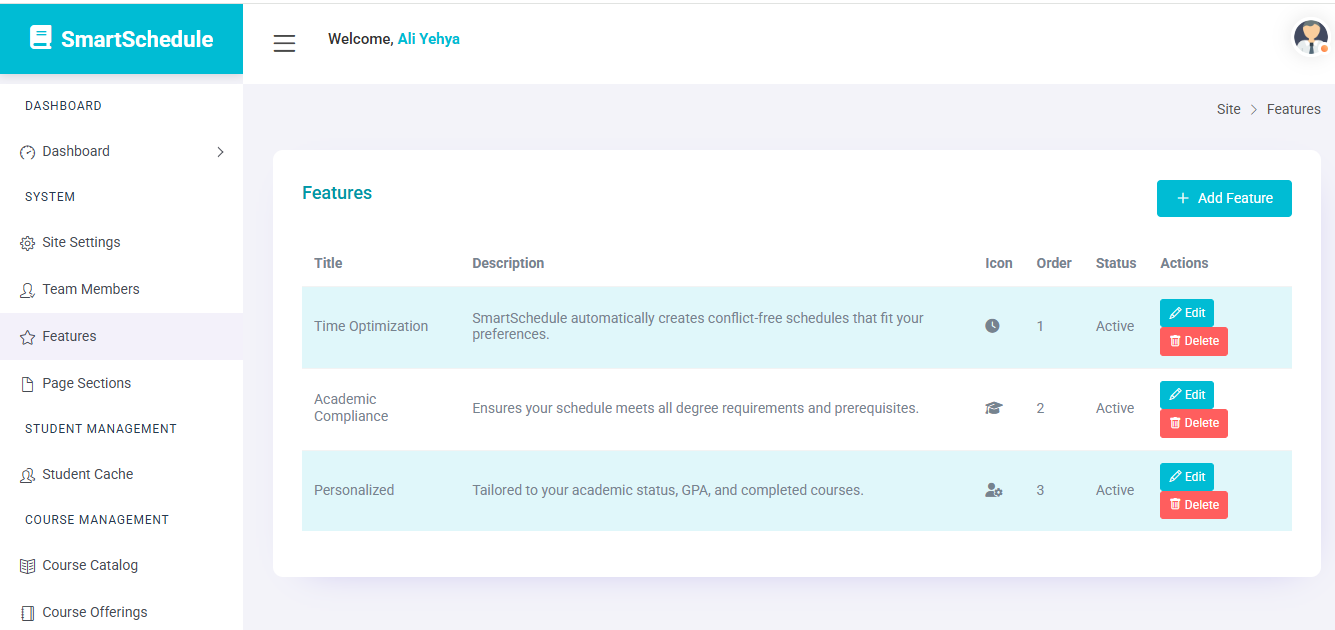Delete the Academic Compliance feature
The image size is (1335, 630).
(1193, 423)
